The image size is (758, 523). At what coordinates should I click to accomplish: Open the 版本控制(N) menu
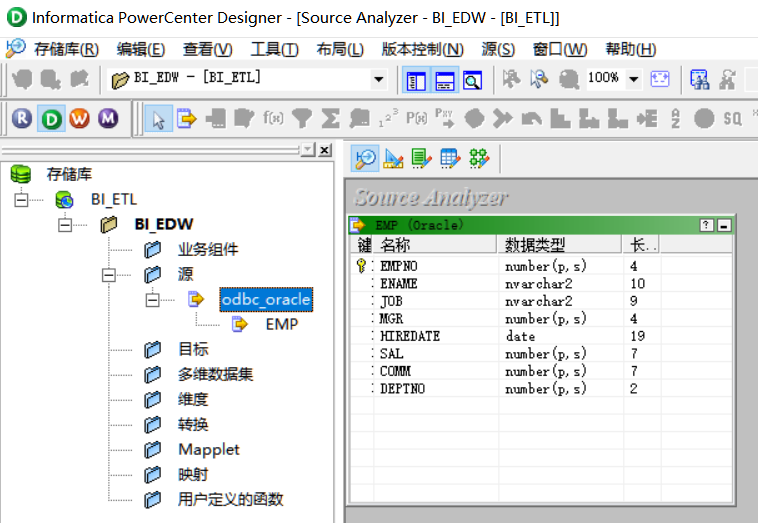click(x=423, y=49)
